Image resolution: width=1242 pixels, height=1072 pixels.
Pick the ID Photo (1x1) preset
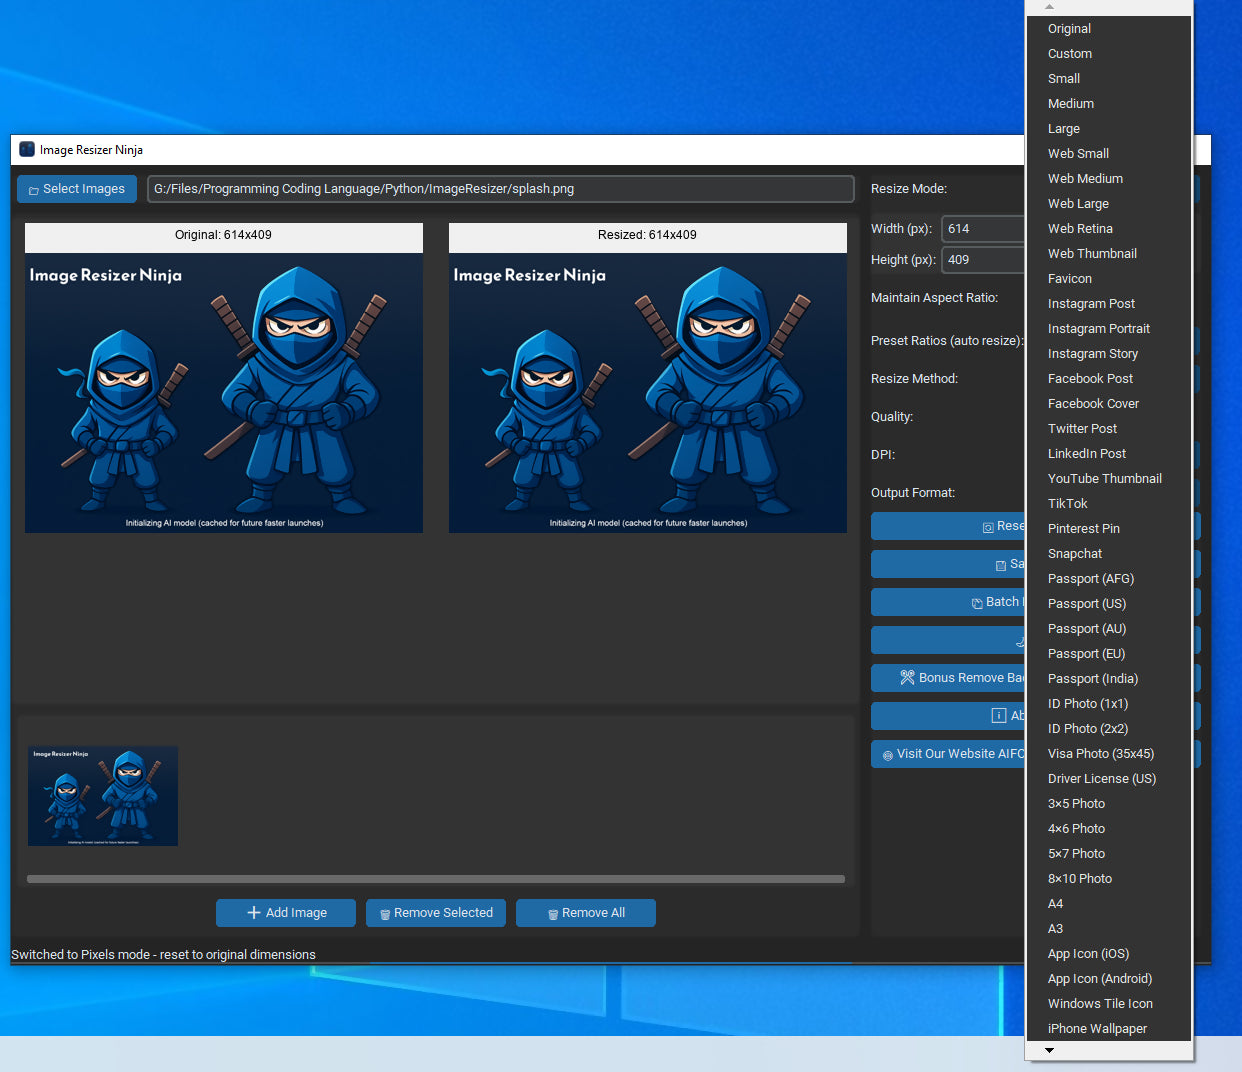pyautogui.click(x=1109, y=704)
